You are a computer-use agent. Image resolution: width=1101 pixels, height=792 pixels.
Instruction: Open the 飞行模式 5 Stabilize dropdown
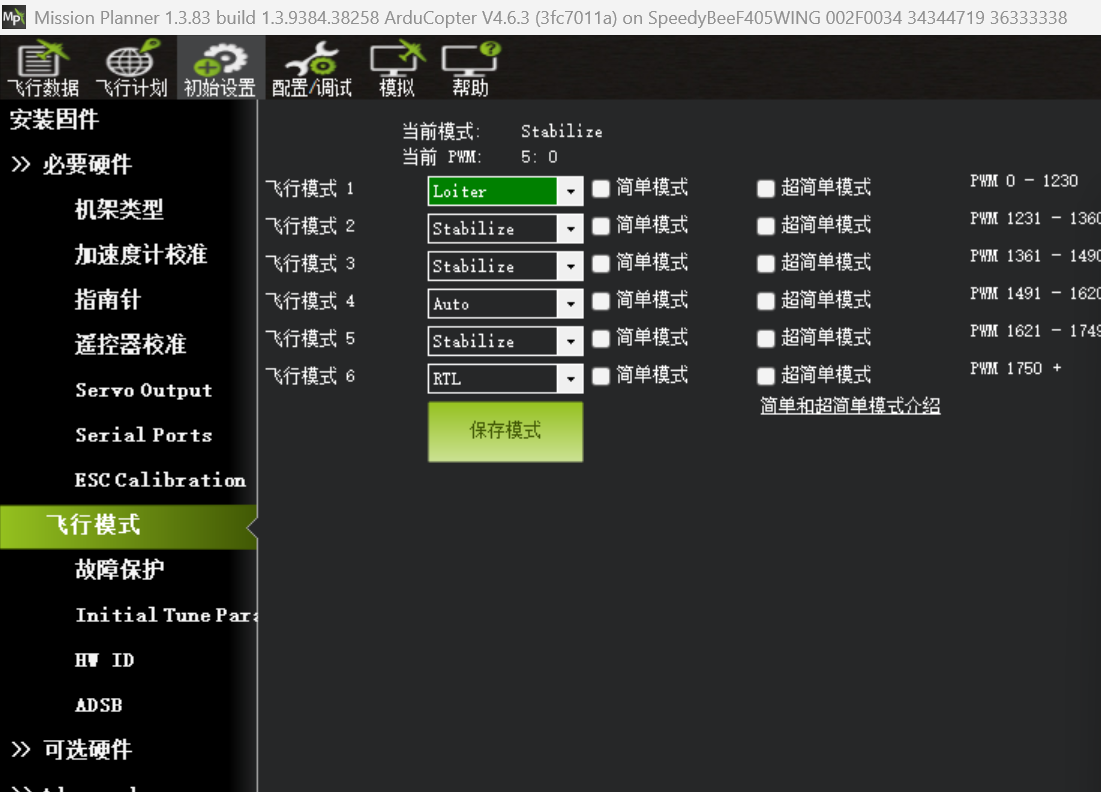pos(506,341)
